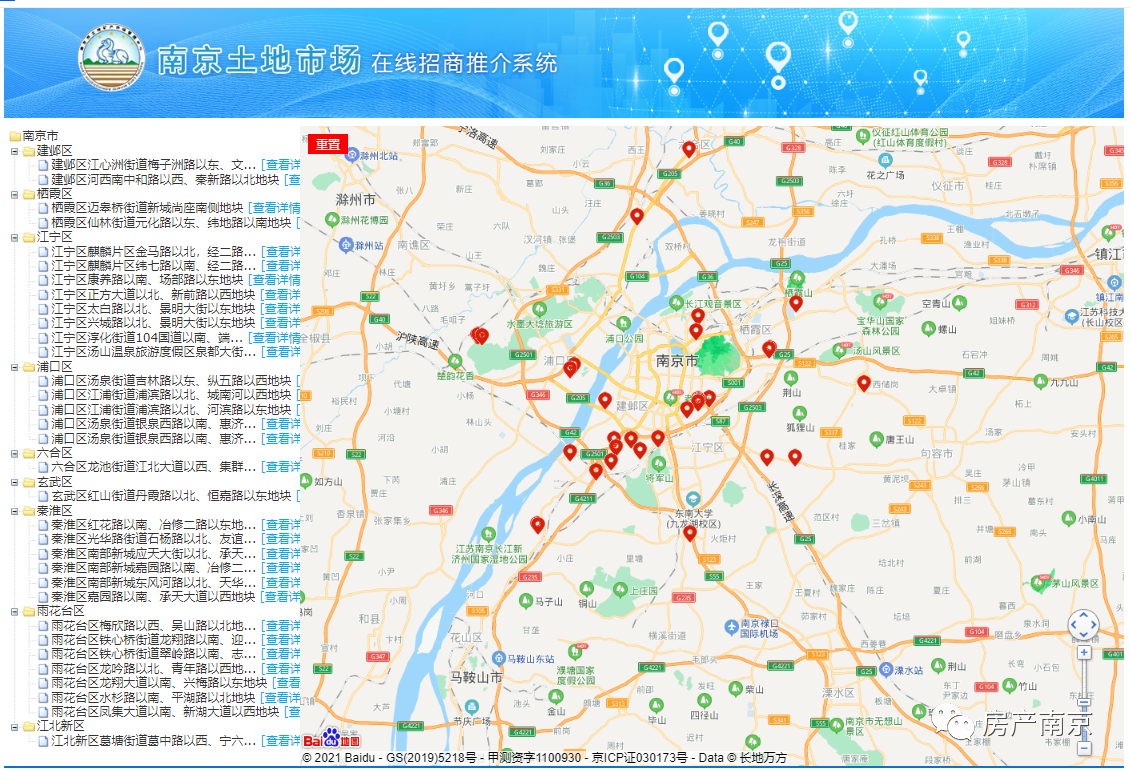Collapse the 建邺区 tree node

point(15,151)
